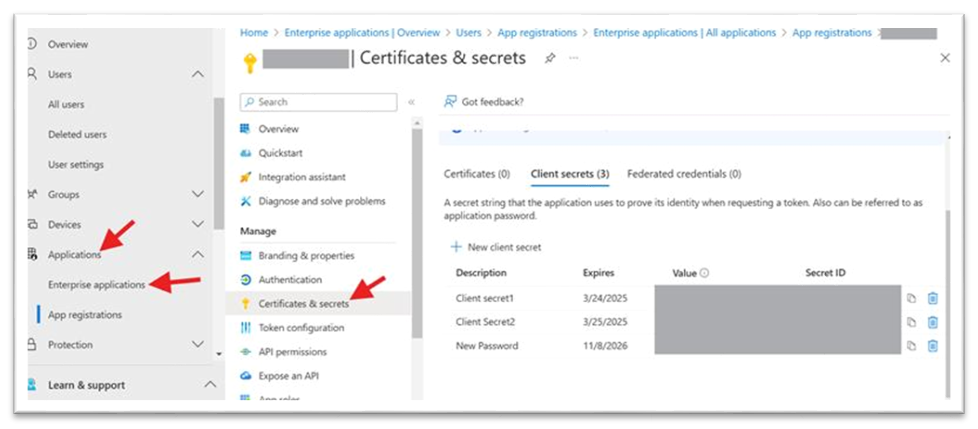Switch to Federated credentials (0) tab
978x429 pixels.
coord(684,174)
